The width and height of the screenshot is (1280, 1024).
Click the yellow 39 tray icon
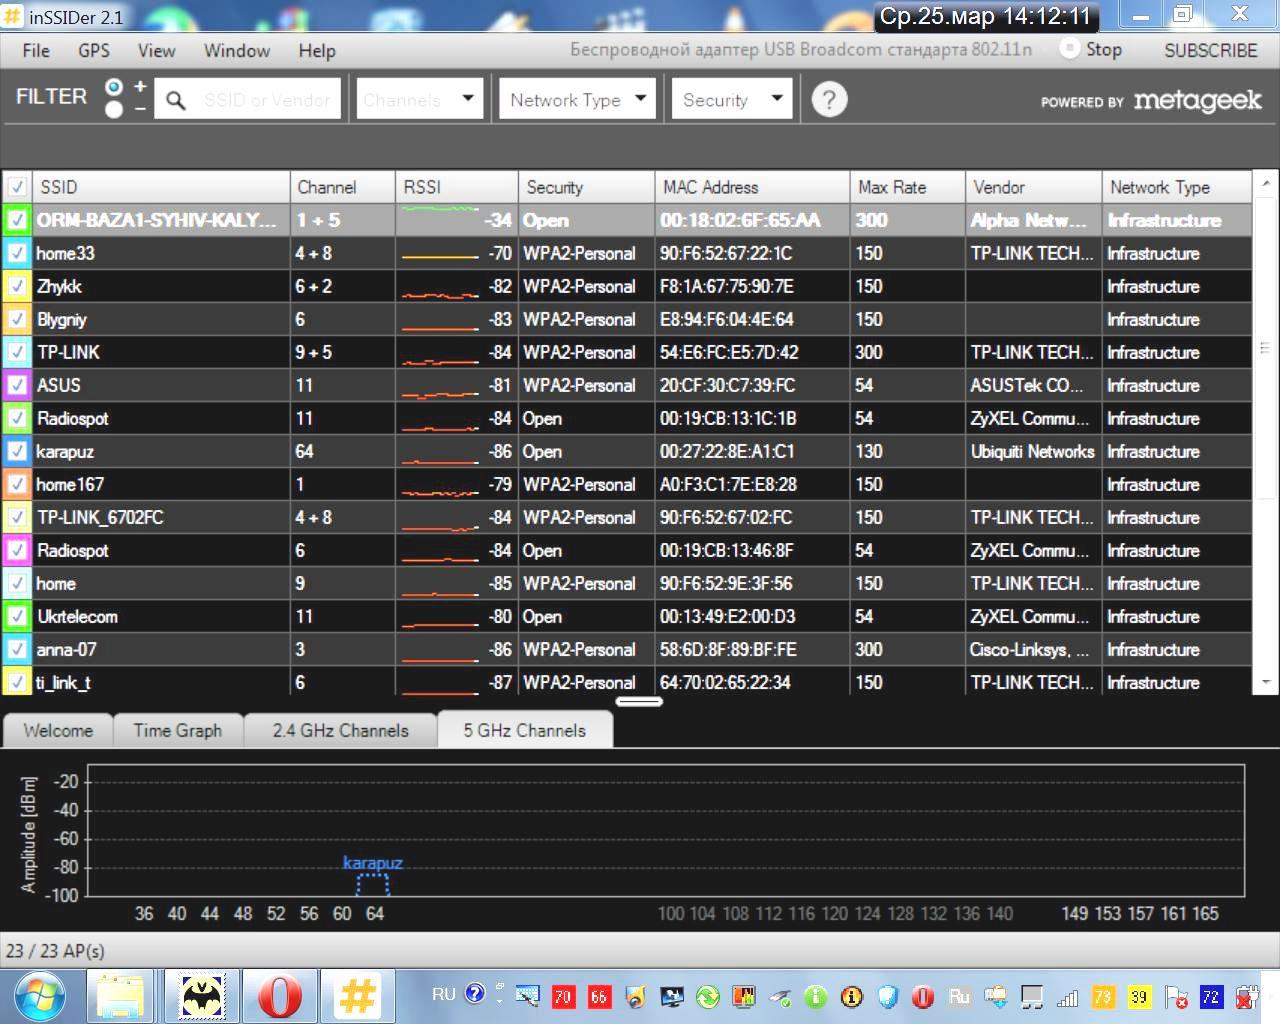1139,996
